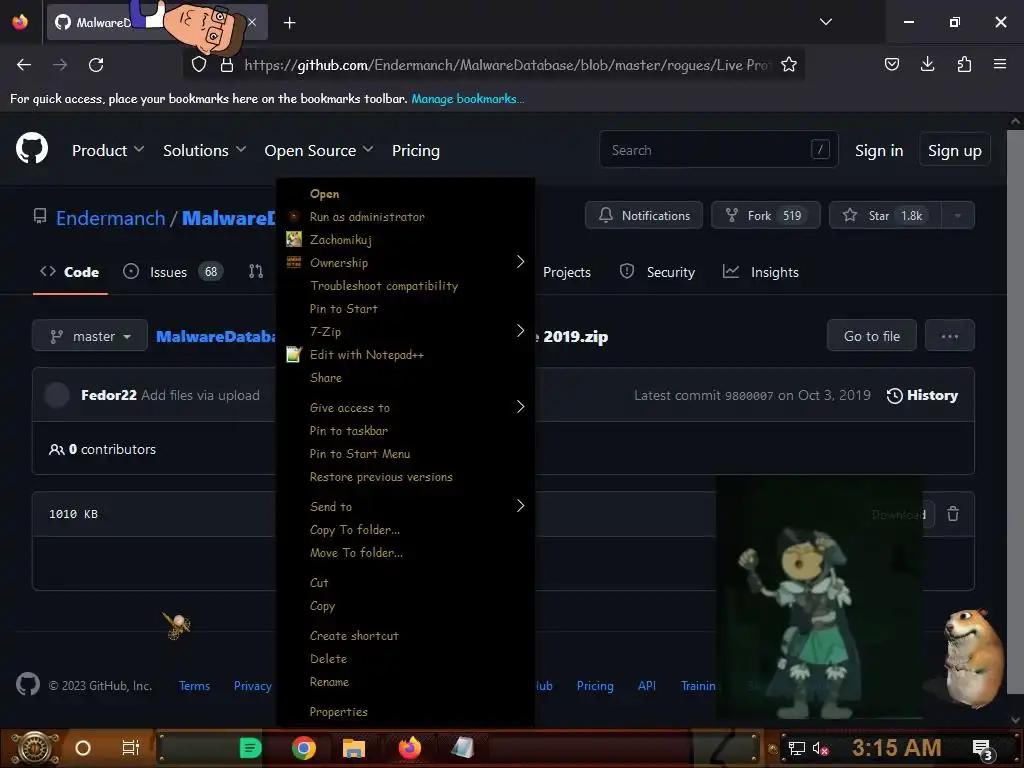This screenshot has width=1024, height=768.
Task: Focus GitHub search field
Action: click(718, 150)
